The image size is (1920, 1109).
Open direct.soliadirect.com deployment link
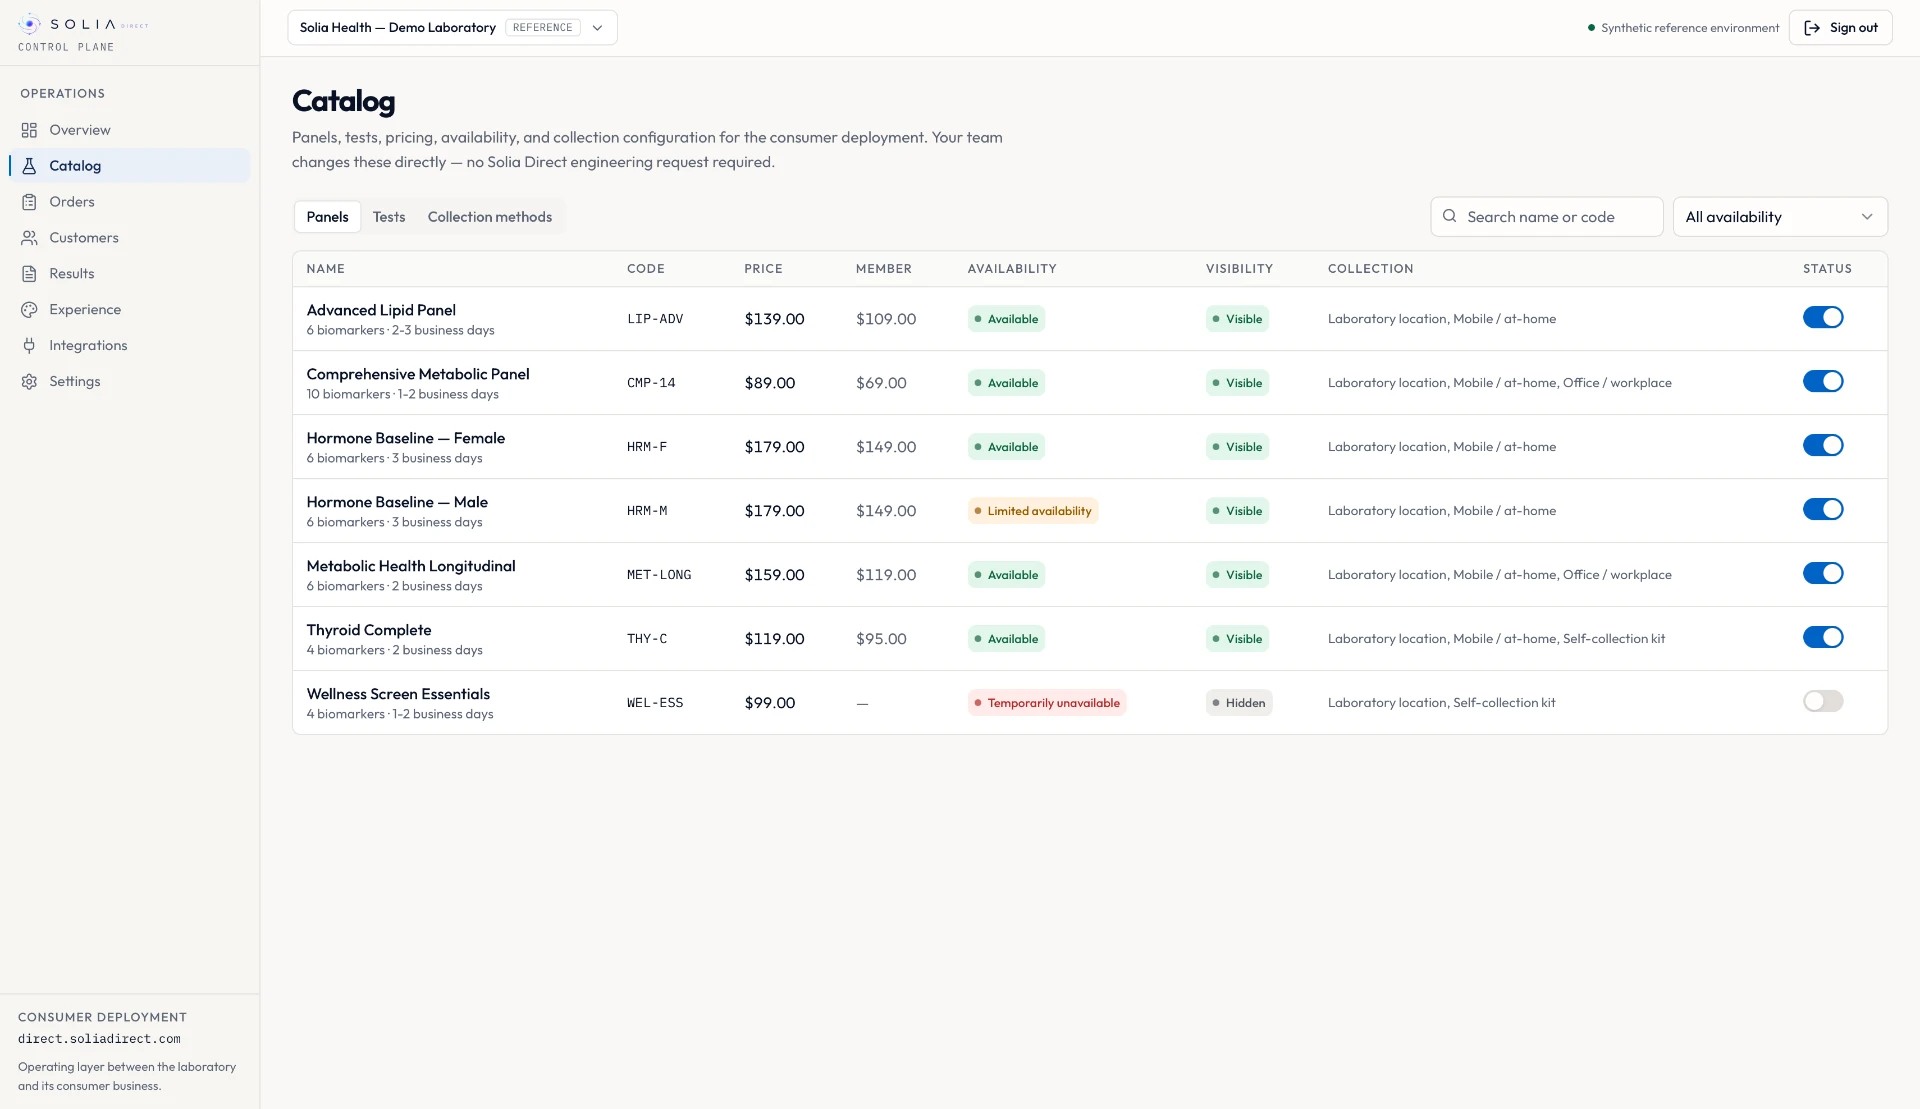pos(99,1039)
